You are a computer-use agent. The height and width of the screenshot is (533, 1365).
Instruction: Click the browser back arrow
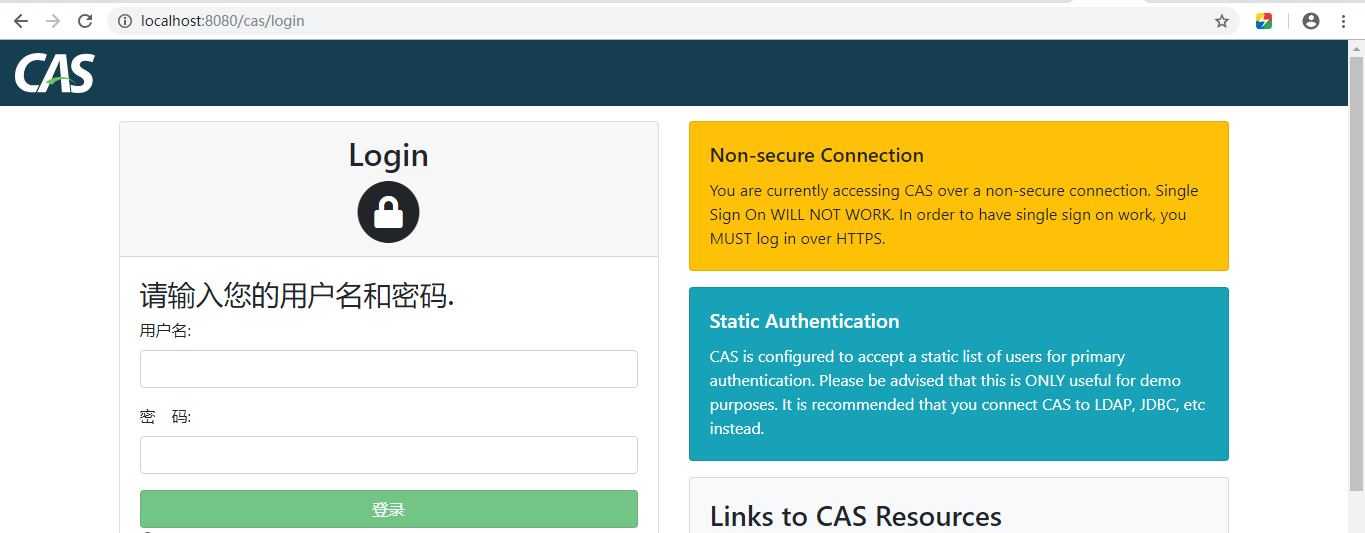20,21
